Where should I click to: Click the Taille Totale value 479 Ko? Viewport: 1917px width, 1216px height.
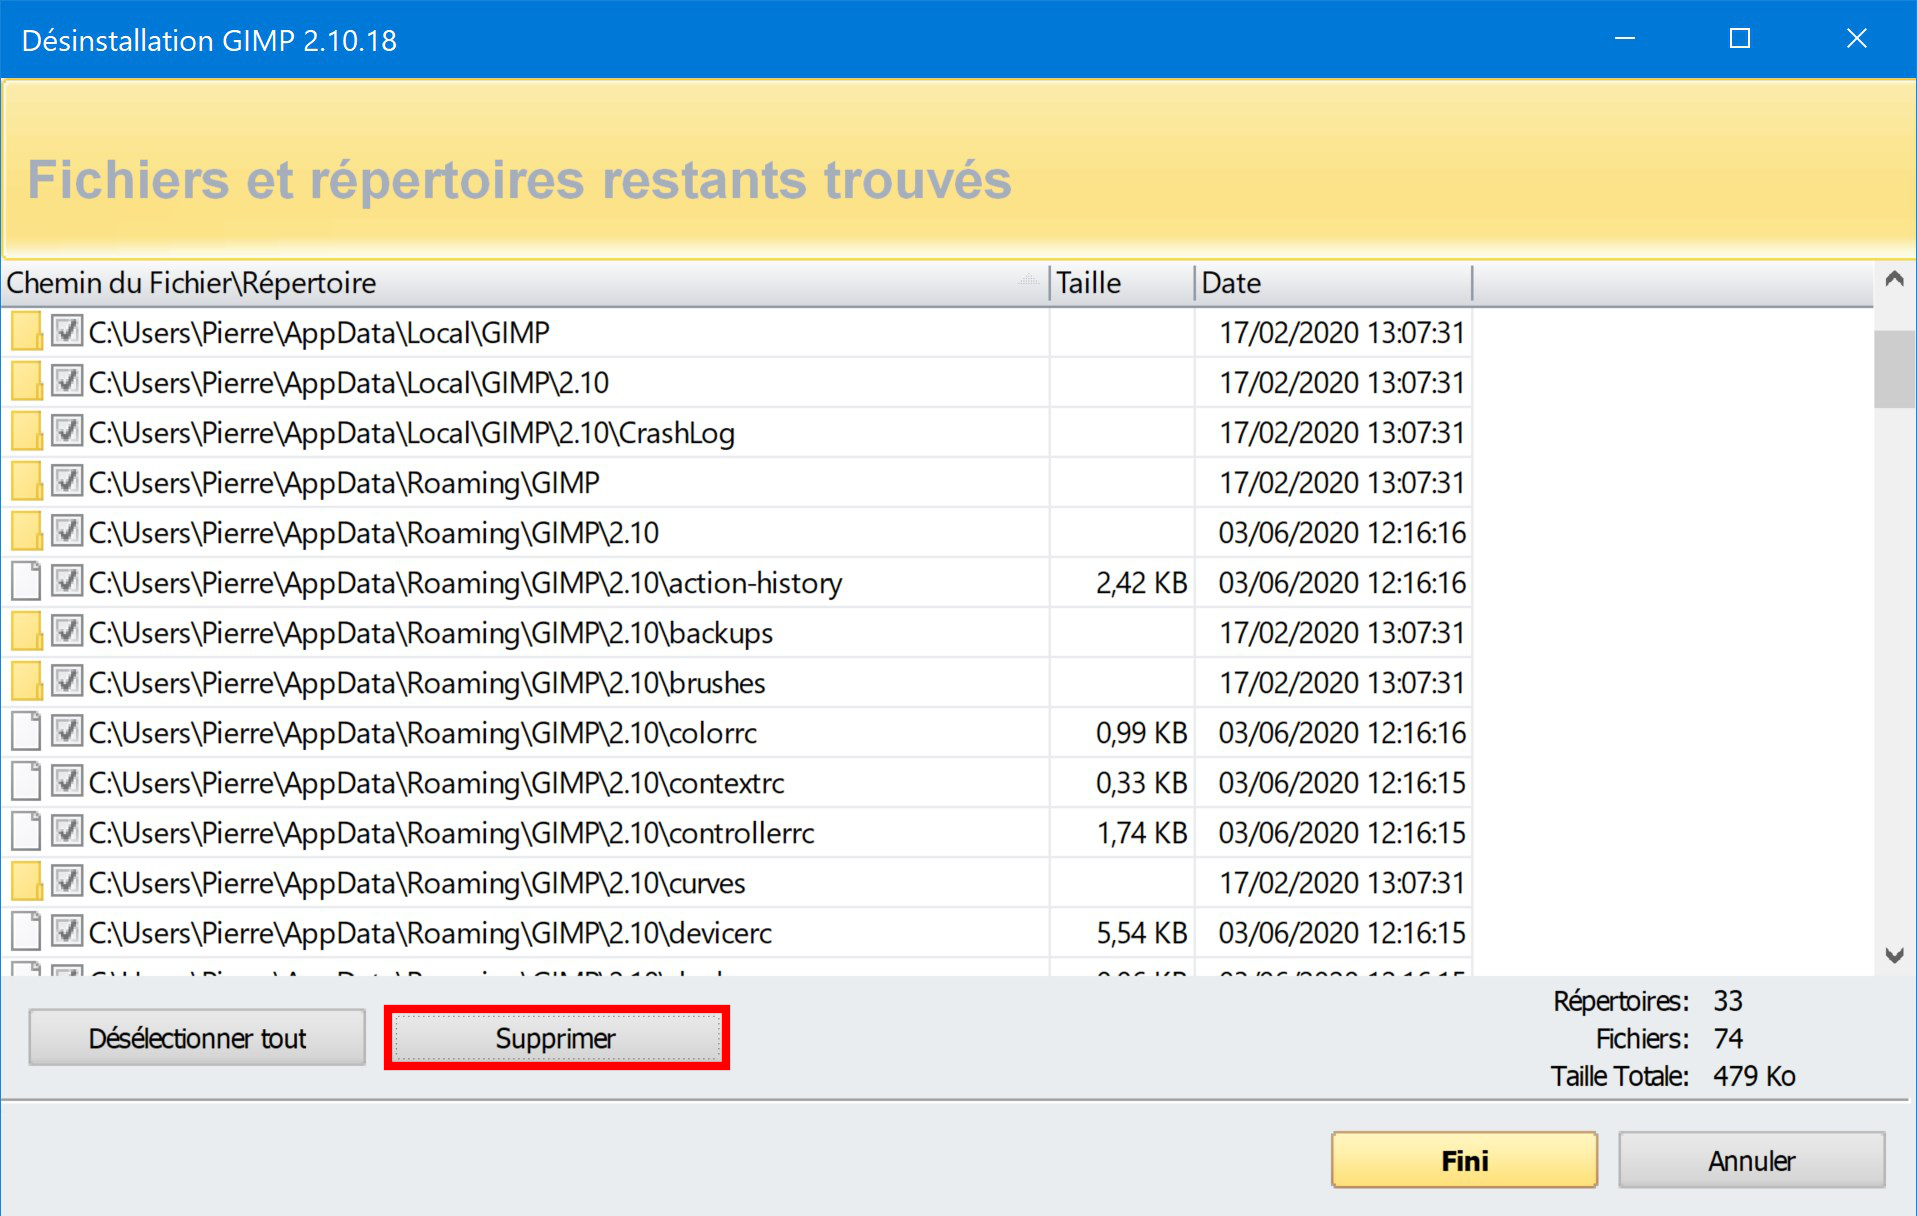tap(1754, 1076)
